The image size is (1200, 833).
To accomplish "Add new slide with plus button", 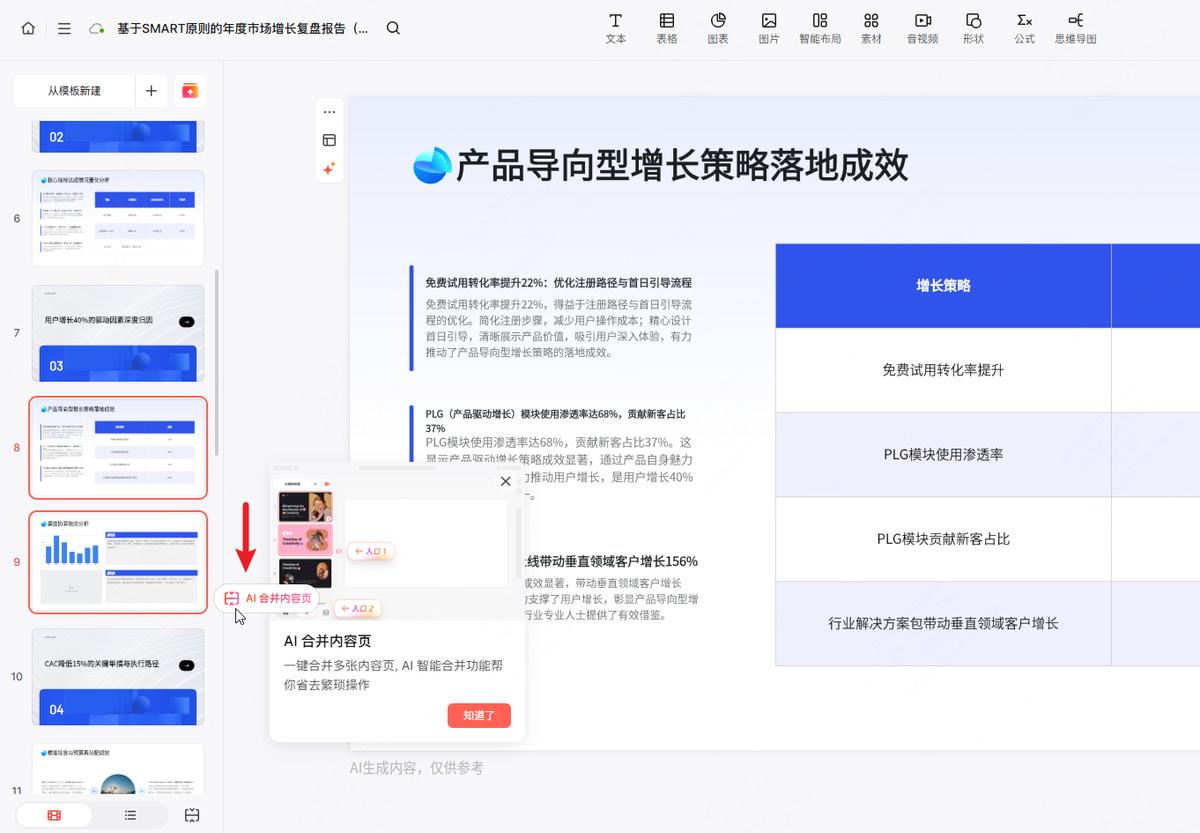I will point(151,91).
